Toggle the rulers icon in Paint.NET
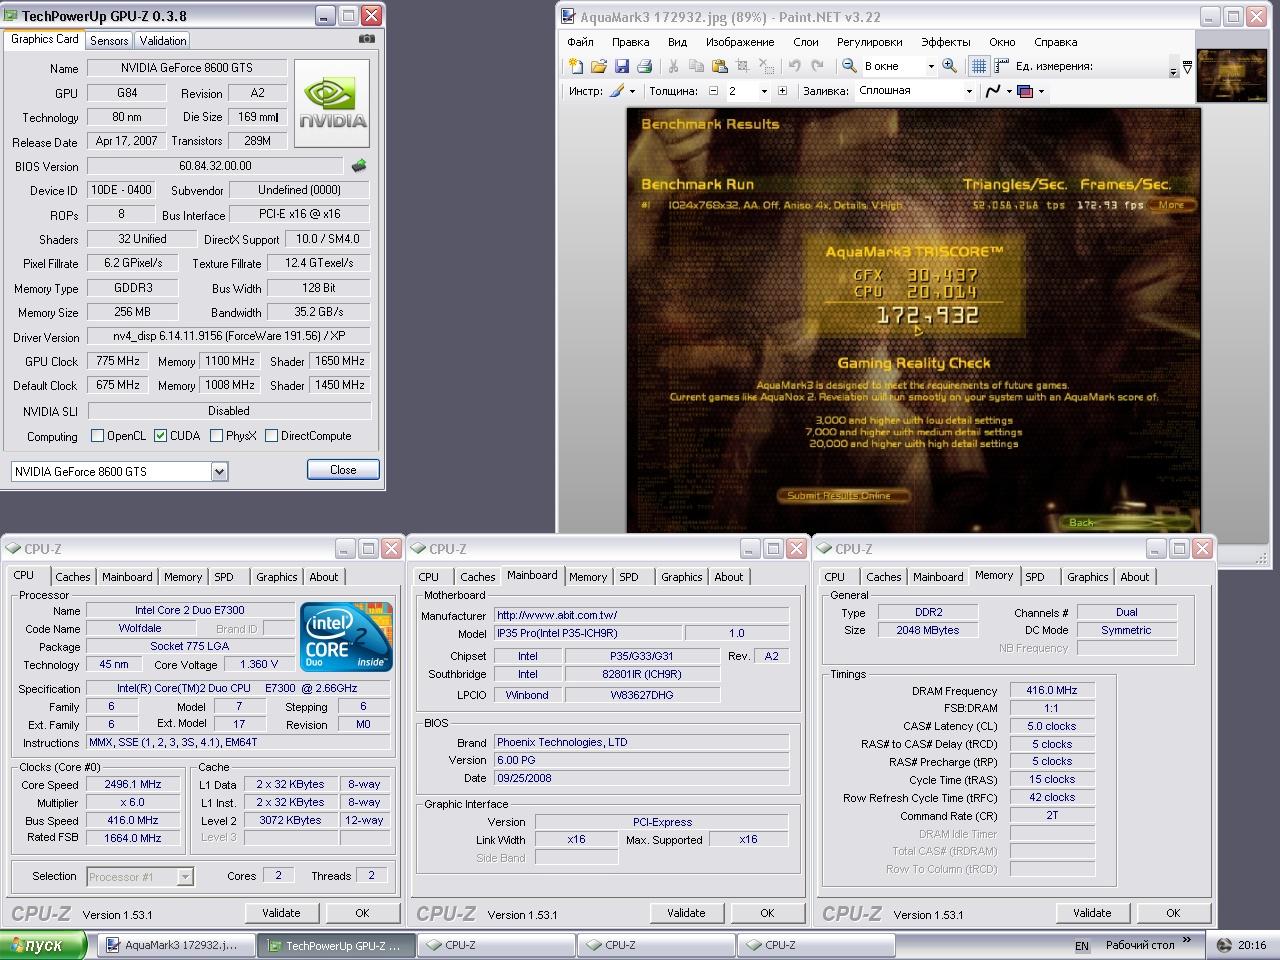Screen dimensions: 1280x960 tap(1000, 66)
